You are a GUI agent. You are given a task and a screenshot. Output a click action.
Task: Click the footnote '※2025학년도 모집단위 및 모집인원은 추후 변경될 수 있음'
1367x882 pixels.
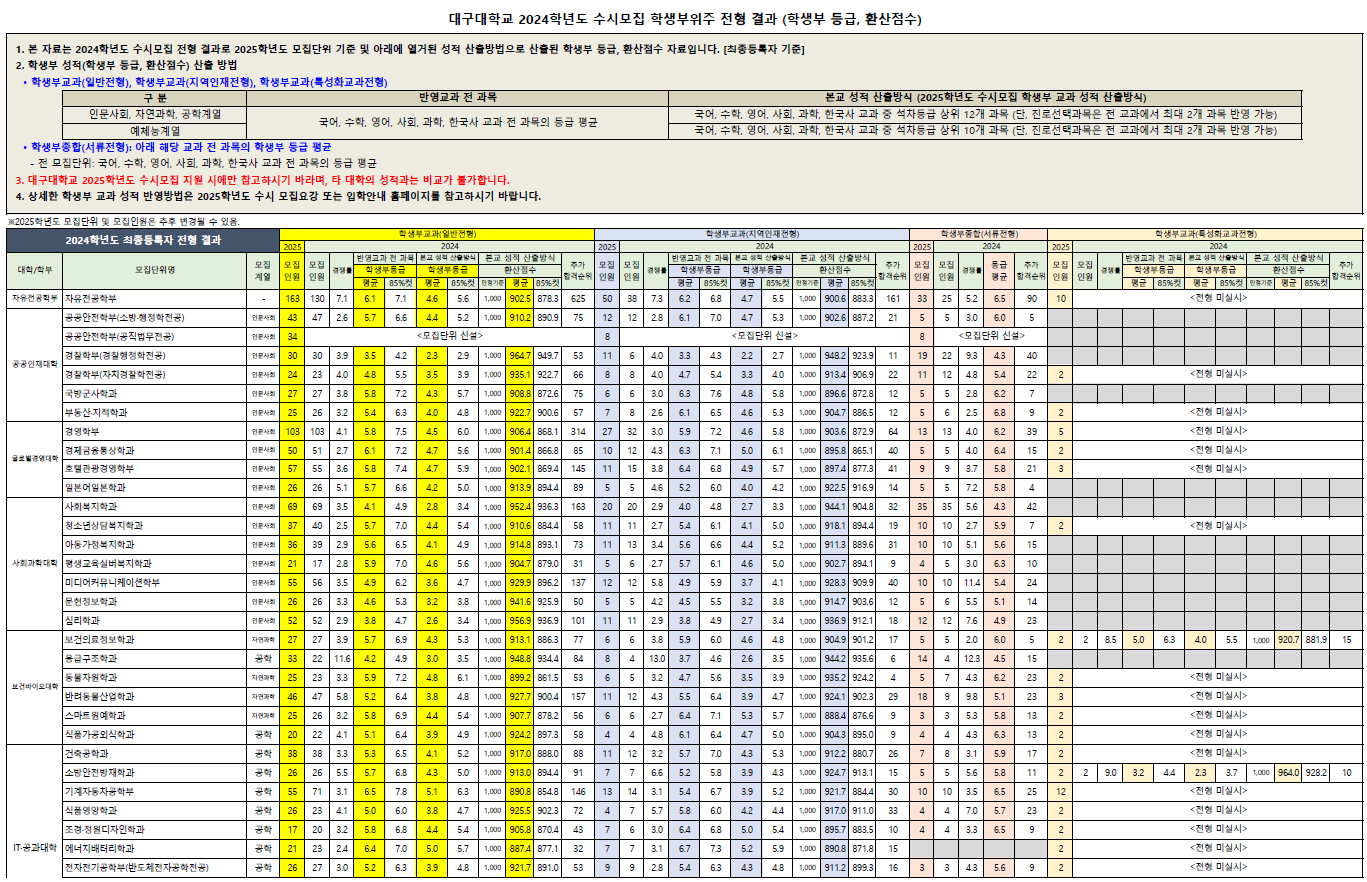(124, 221)
